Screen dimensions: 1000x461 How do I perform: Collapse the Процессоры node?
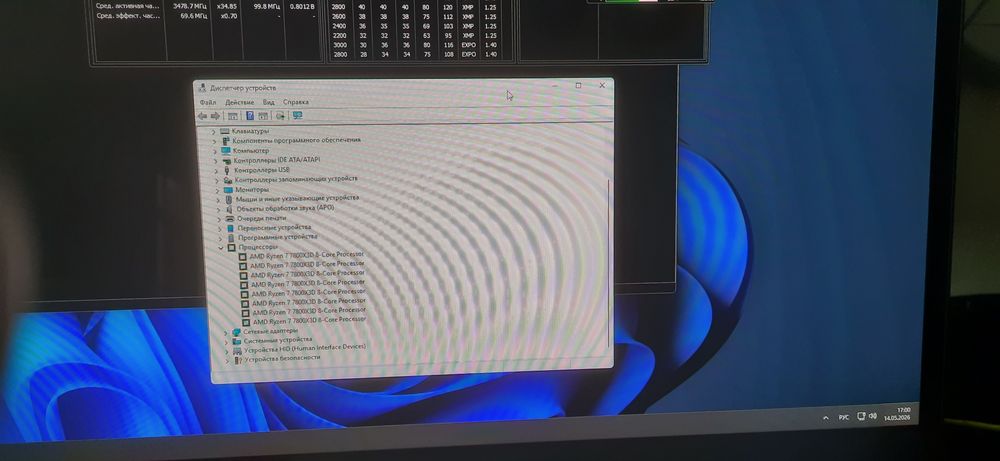click(221, 247)
